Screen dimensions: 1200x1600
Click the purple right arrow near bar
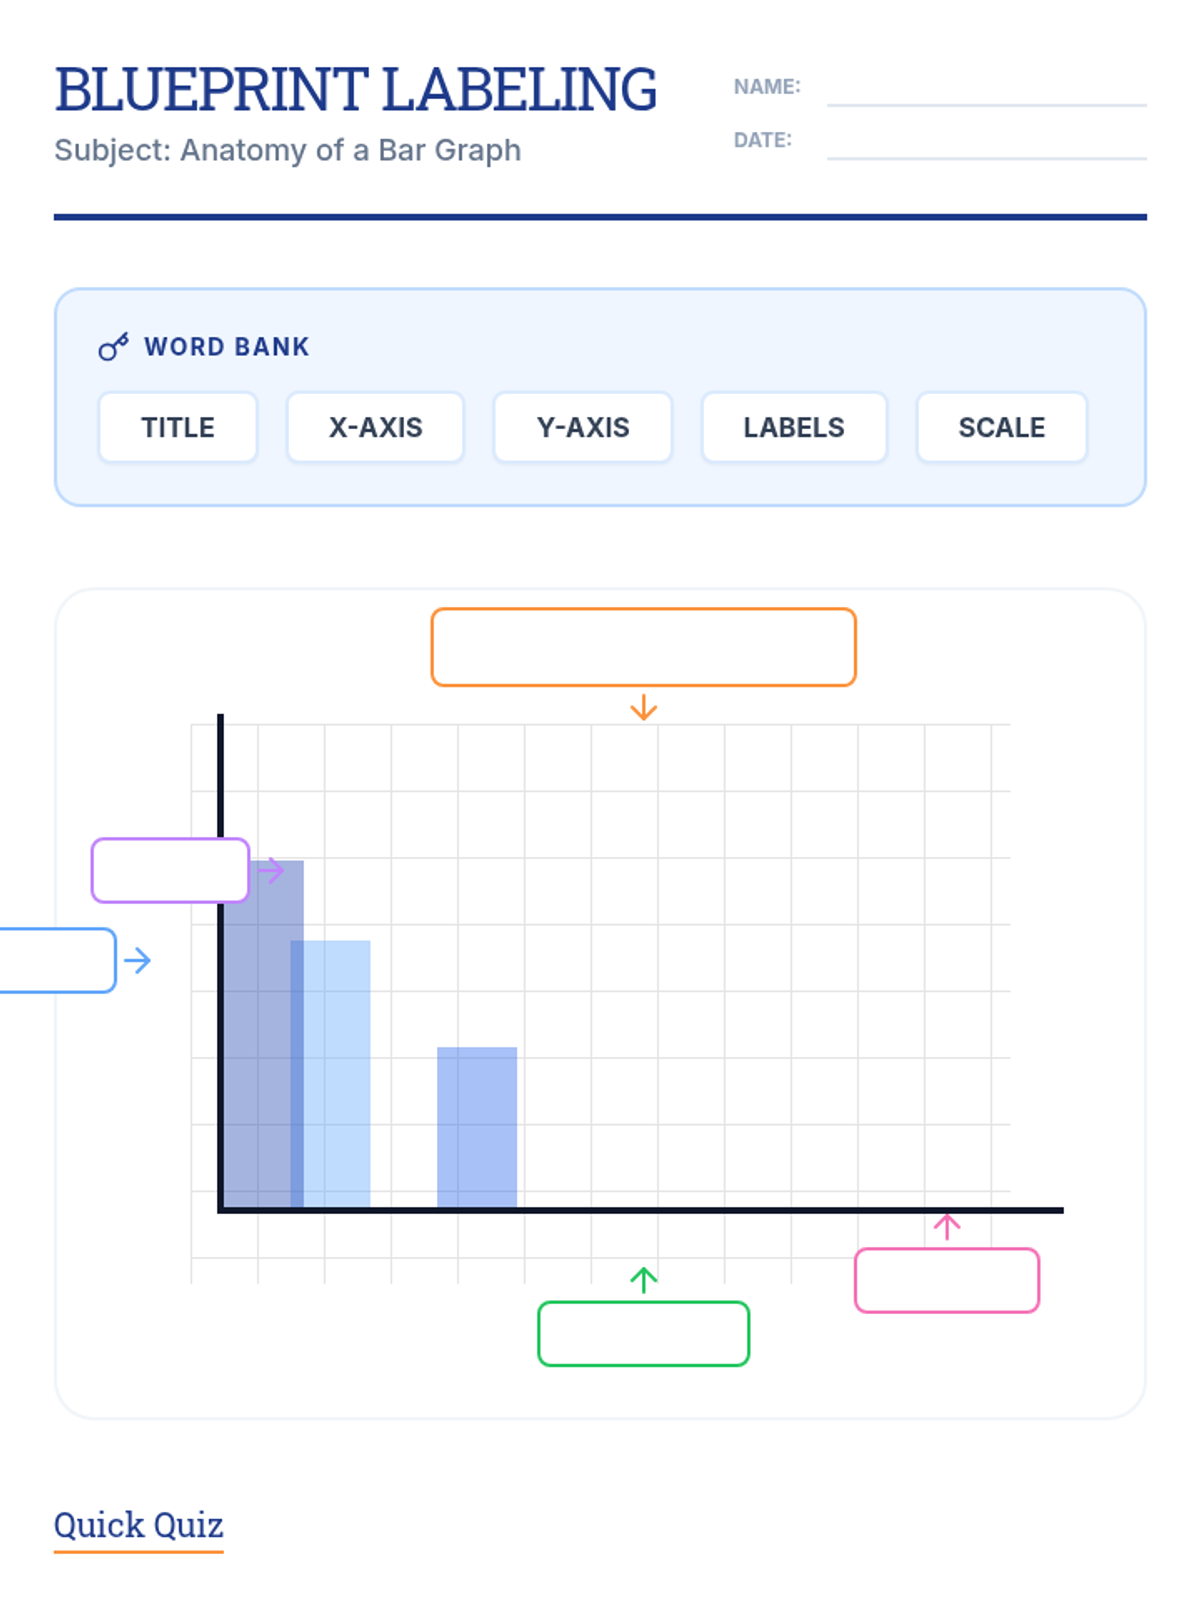(271, 871)
